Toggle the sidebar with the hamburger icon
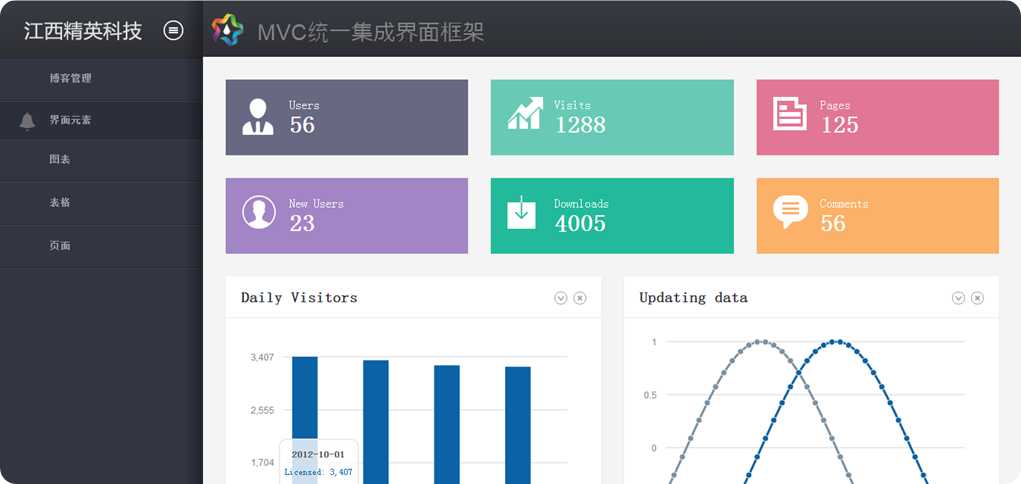The image size is (1021, 484). [173, 31]
